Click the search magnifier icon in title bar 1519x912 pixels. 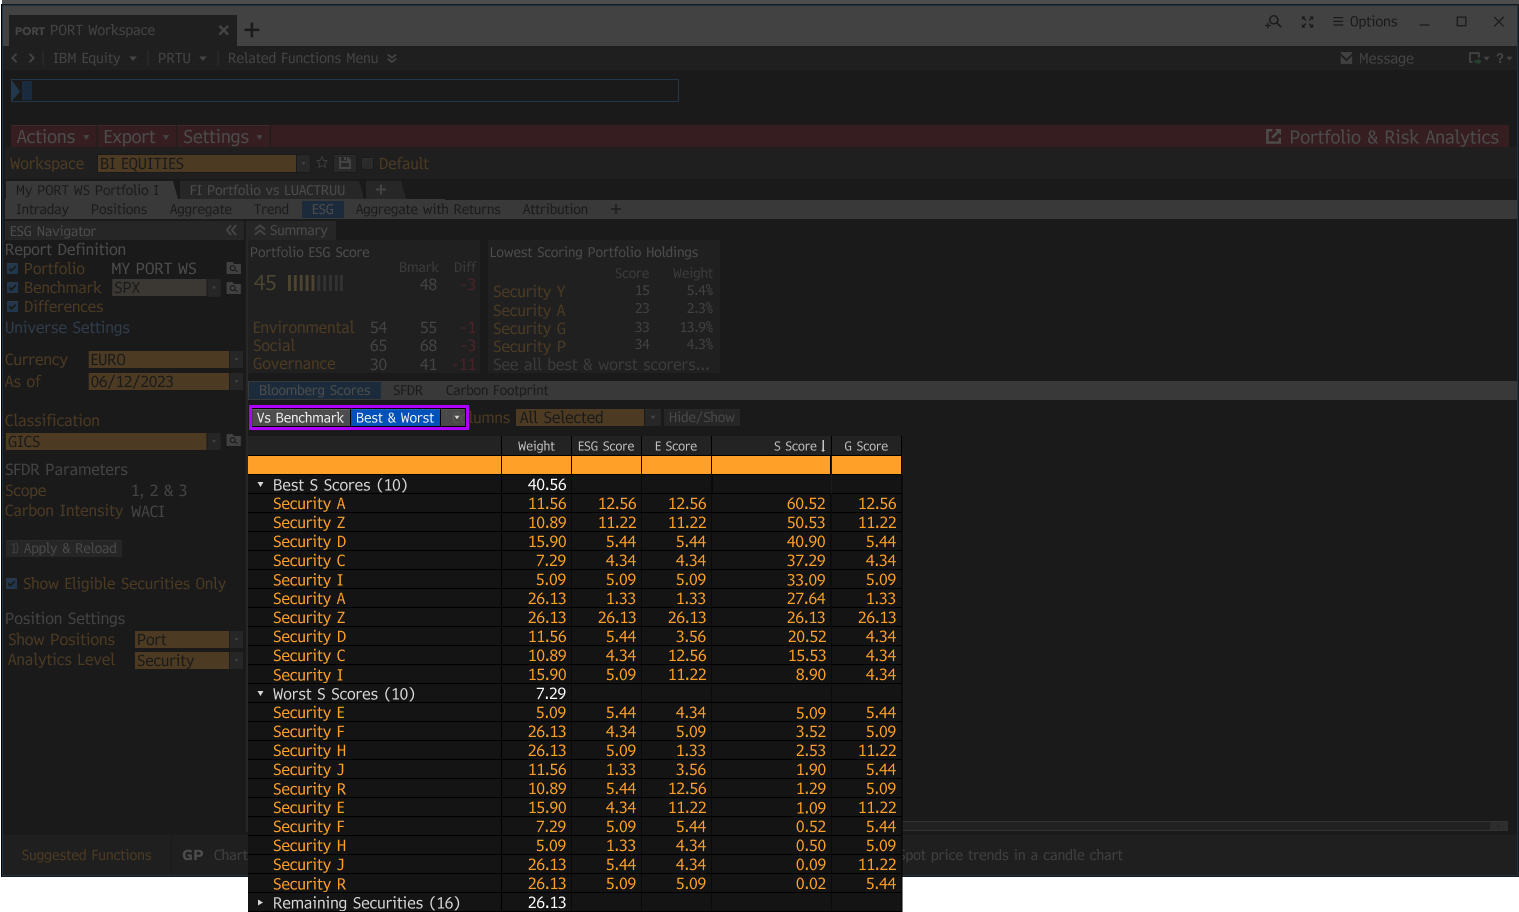[x=1273, y=22]
